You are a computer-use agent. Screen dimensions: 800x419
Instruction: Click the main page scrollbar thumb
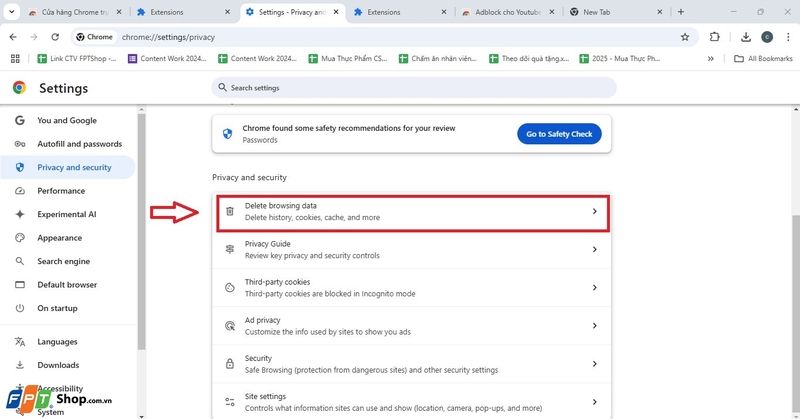coord(796,314)
